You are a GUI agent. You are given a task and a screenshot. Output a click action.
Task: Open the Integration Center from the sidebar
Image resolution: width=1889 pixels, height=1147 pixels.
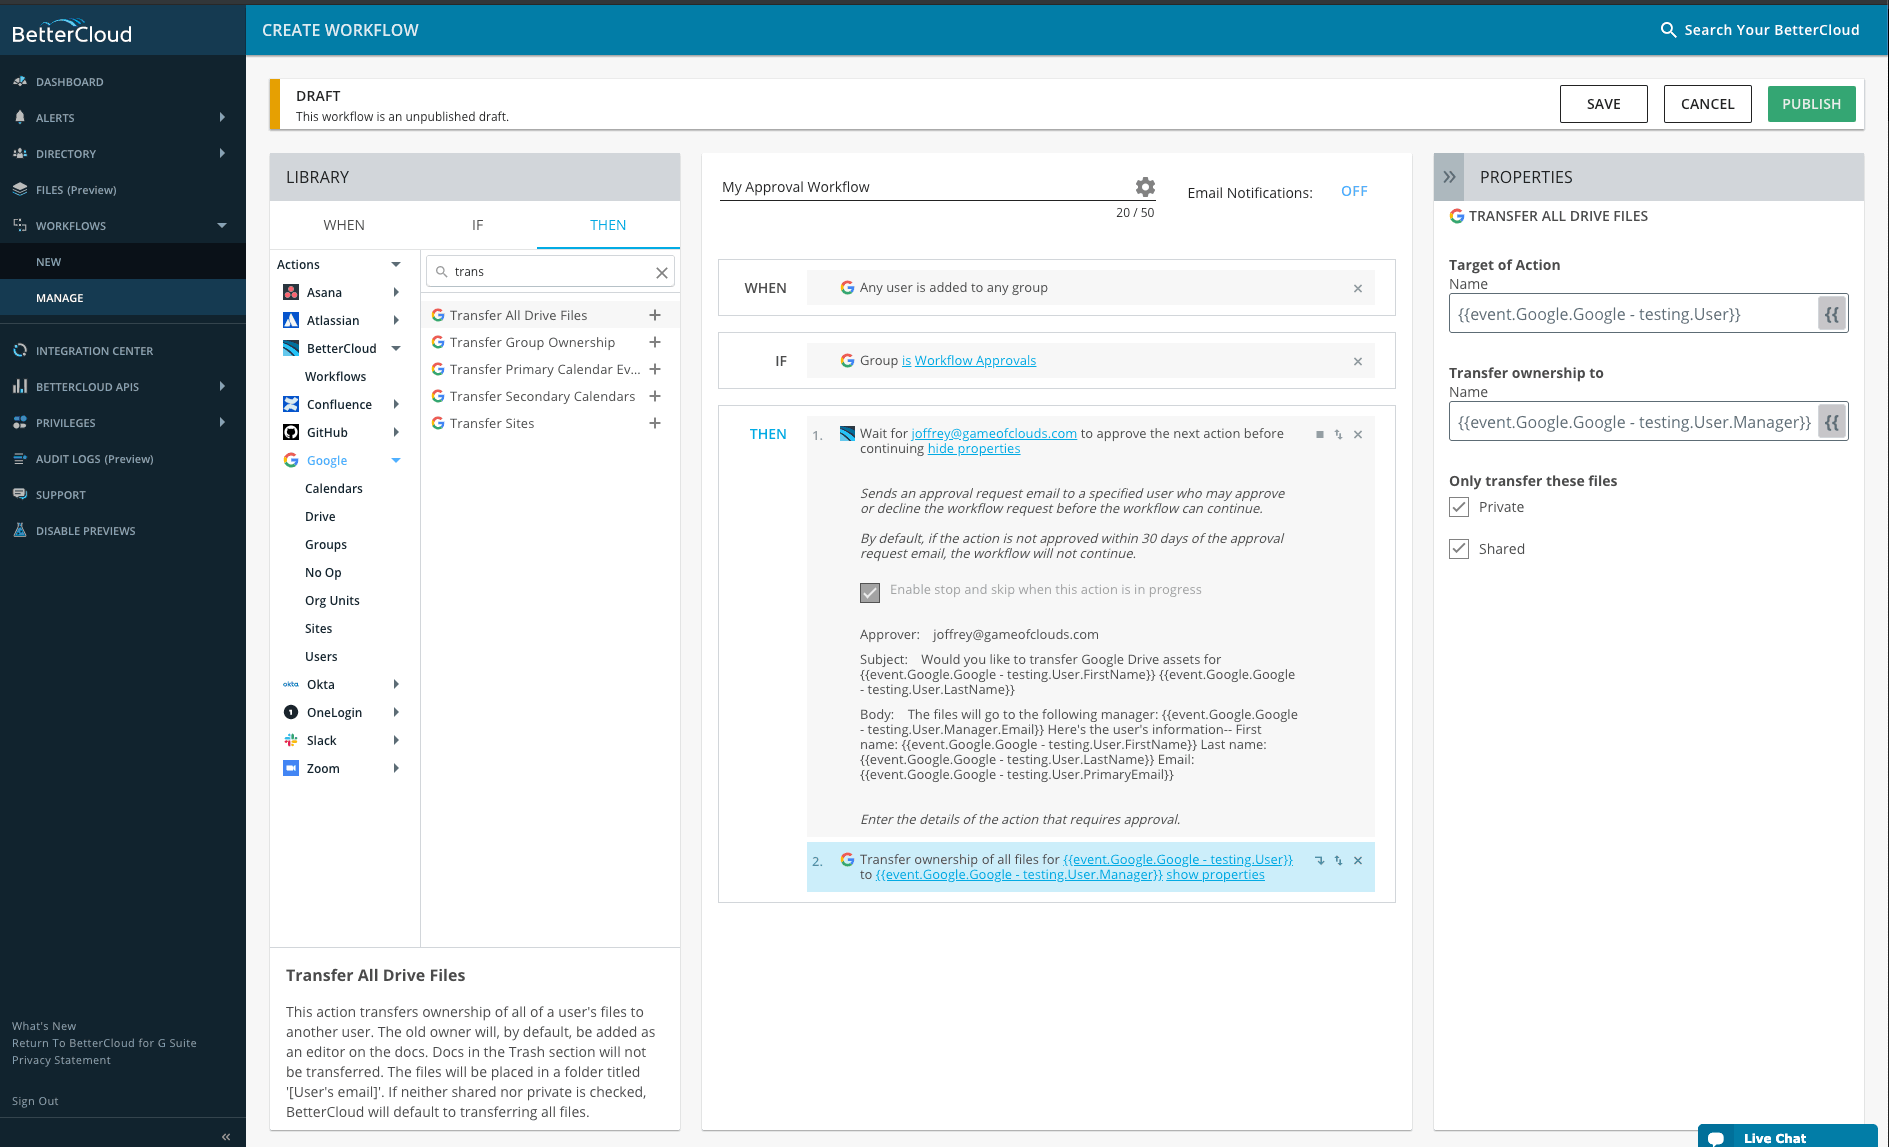coord(96,350)
